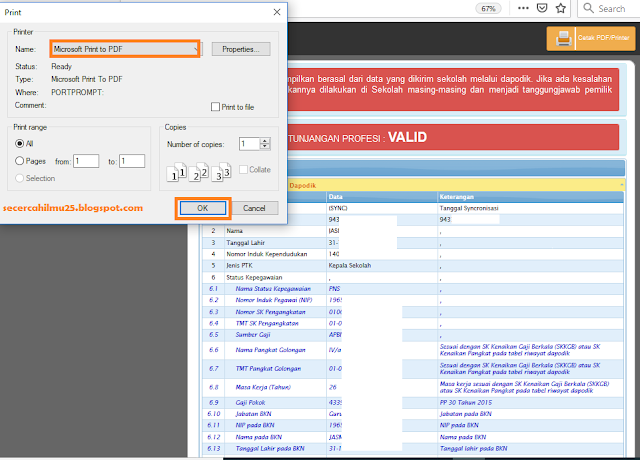Close the Print dialog

[x=277, y=12]
